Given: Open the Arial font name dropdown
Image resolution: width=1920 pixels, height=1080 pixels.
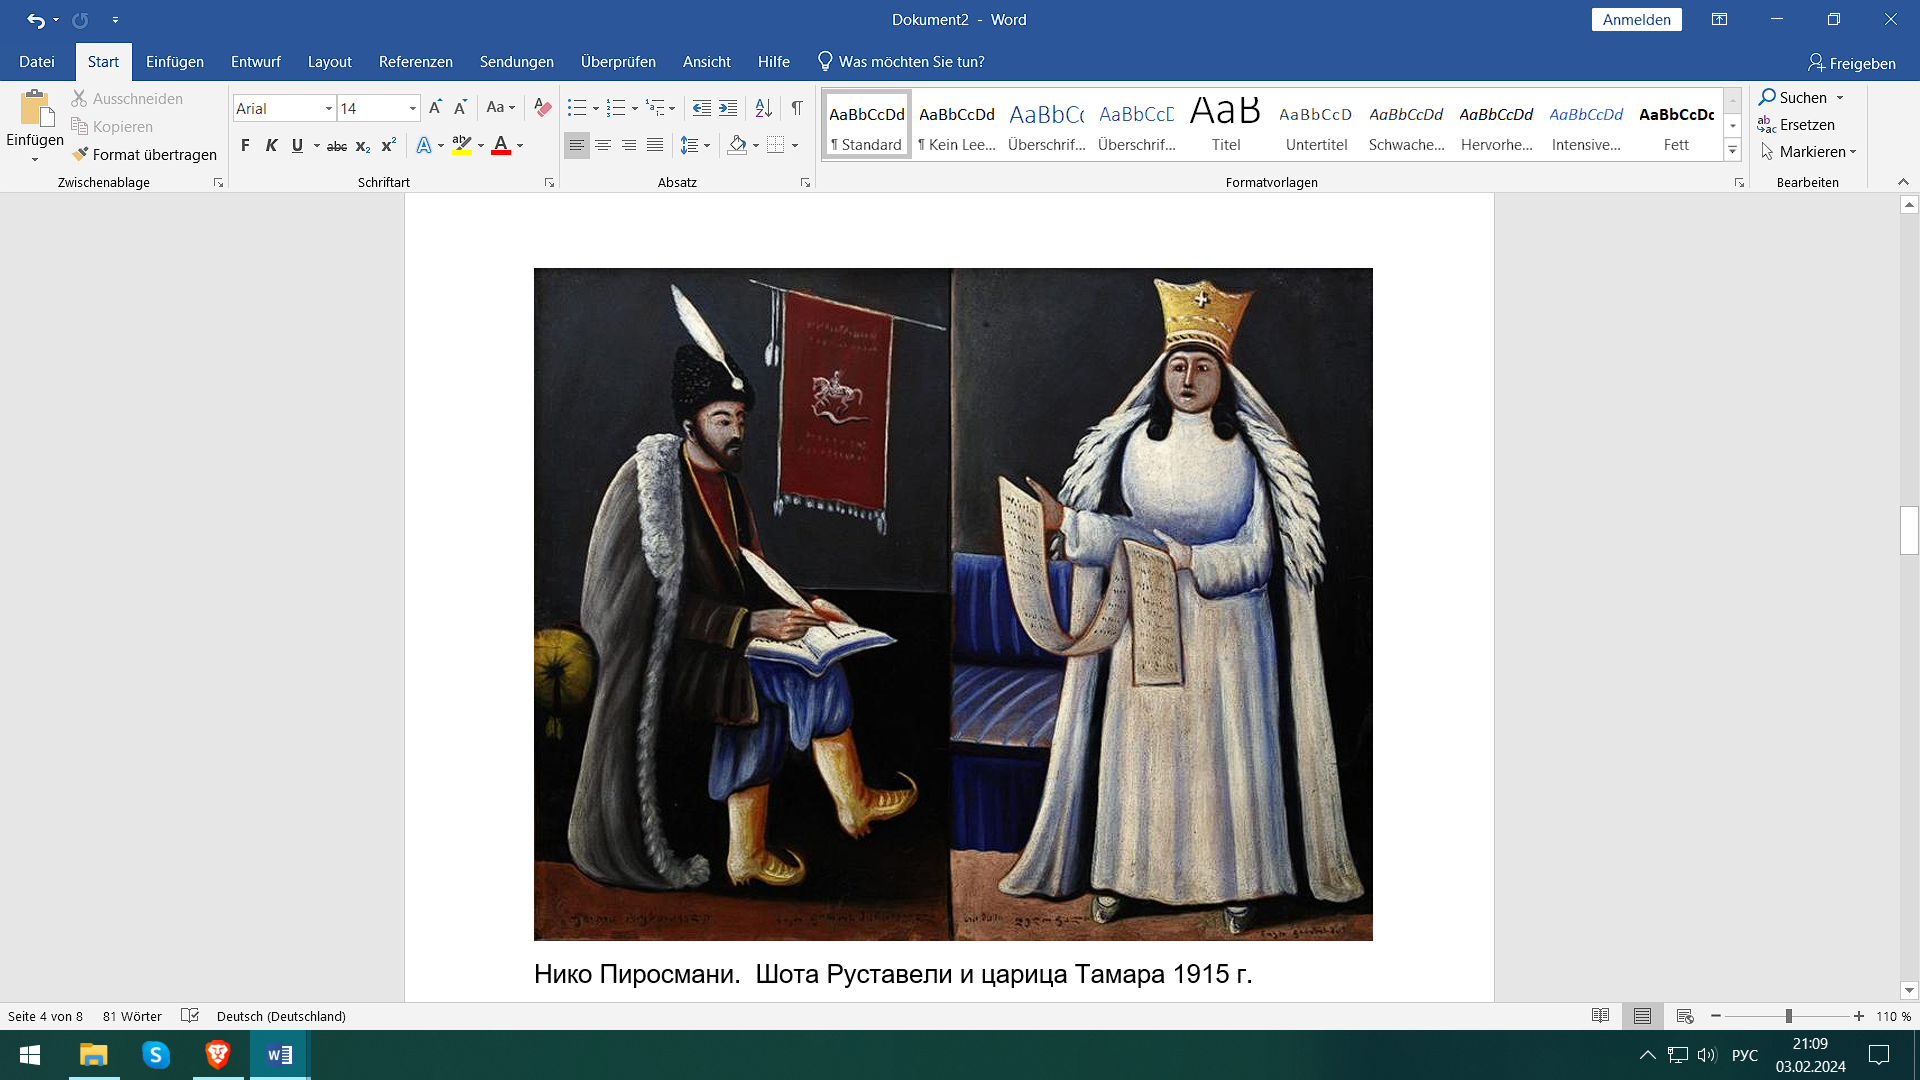Looking at the screenshot, I should click(x=328, y=108).
